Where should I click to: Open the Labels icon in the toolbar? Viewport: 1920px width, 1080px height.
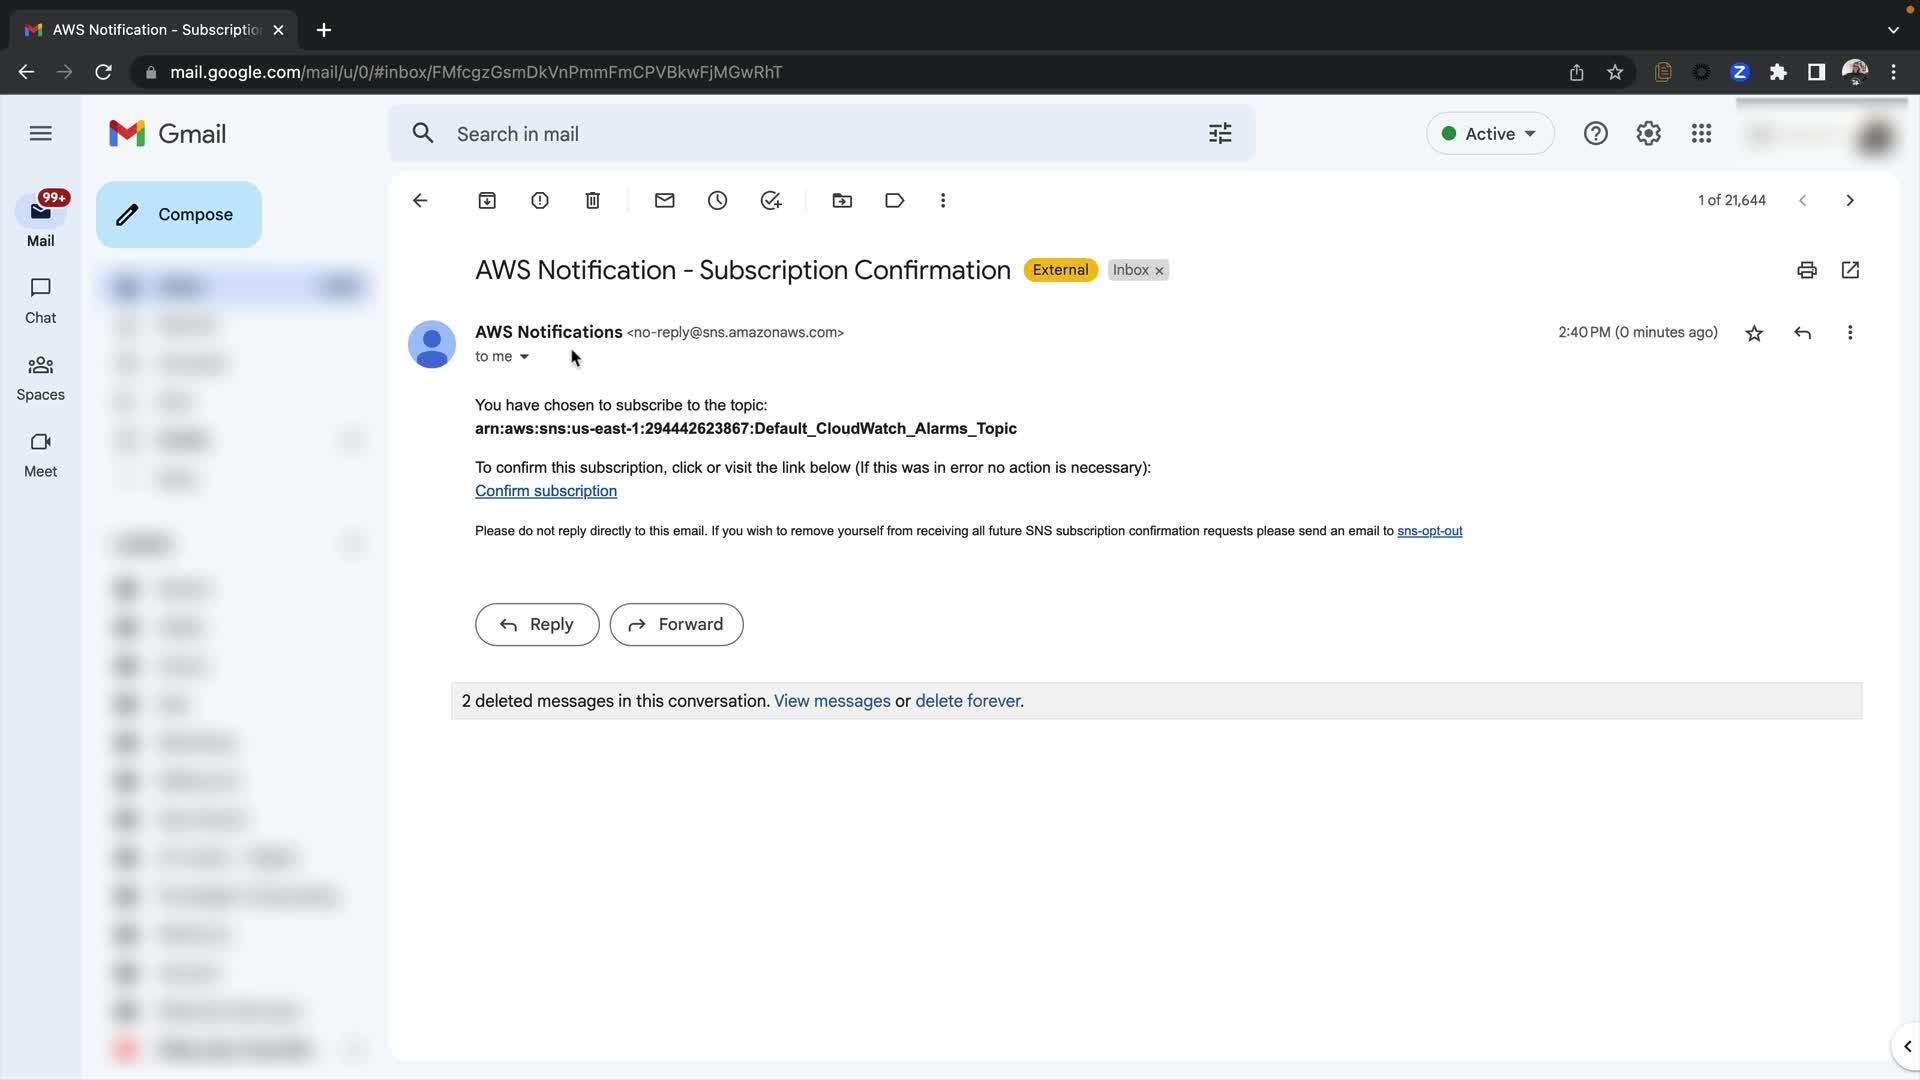click(x=895, y=201)
